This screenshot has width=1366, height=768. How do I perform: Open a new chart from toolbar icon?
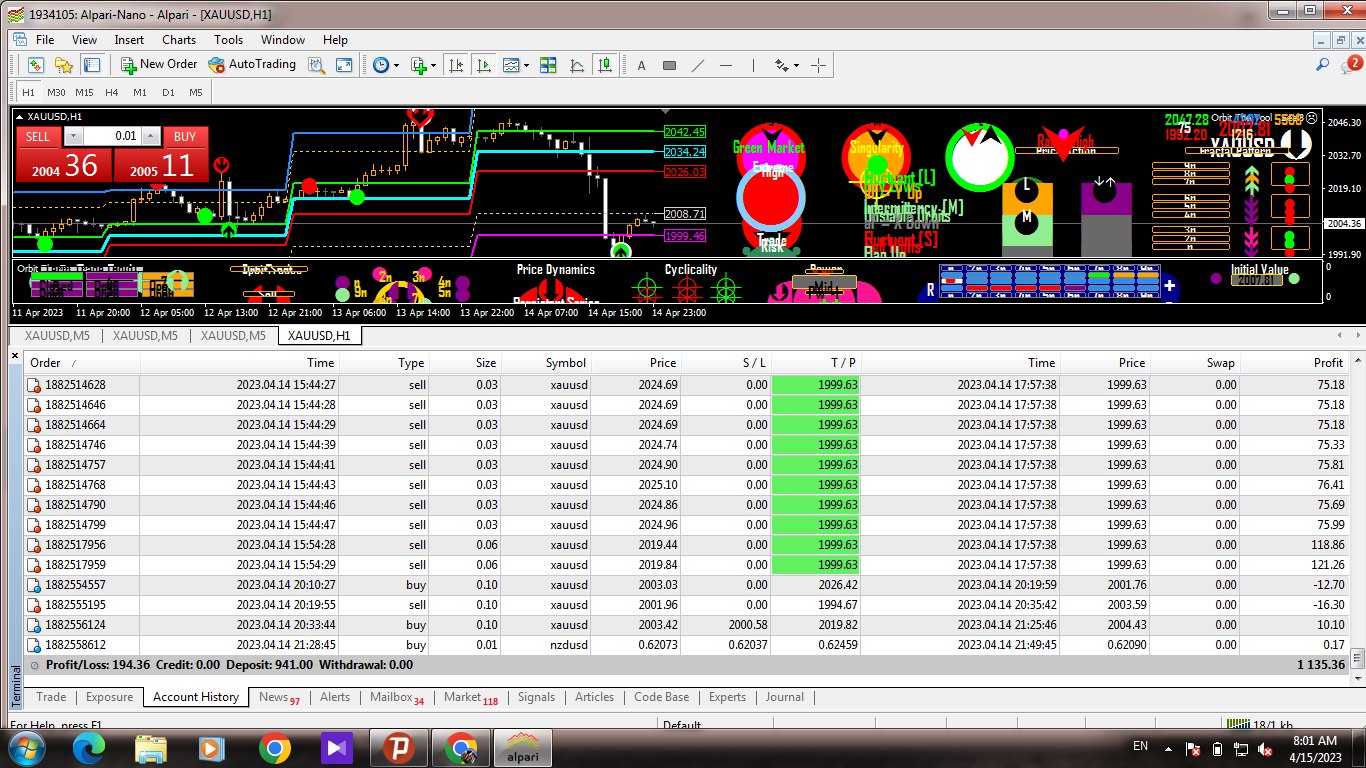(x=36, y=65)
